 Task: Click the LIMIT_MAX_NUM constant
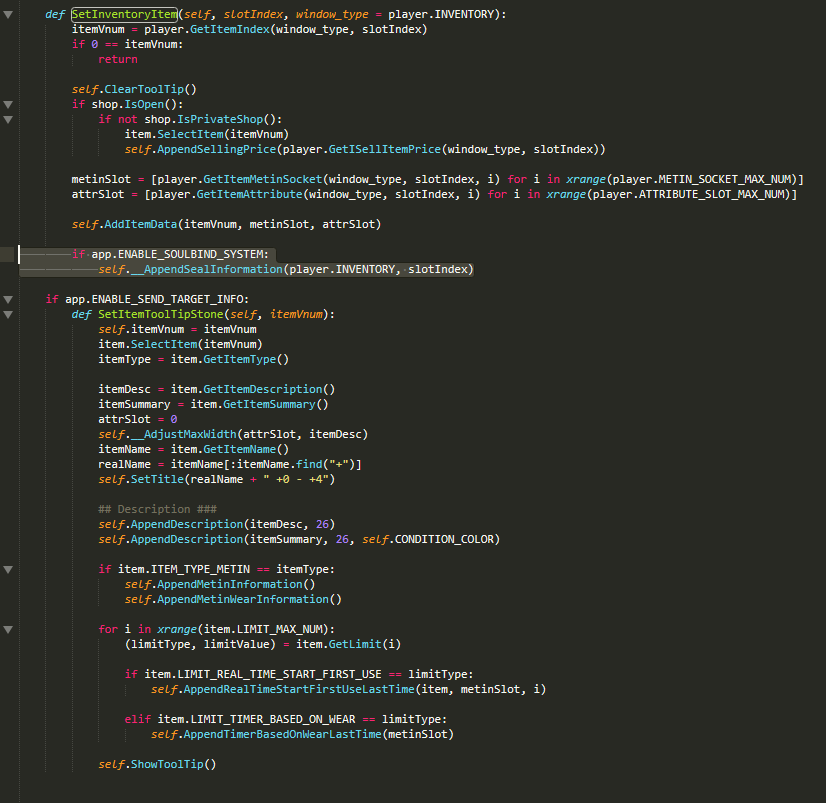279,629
